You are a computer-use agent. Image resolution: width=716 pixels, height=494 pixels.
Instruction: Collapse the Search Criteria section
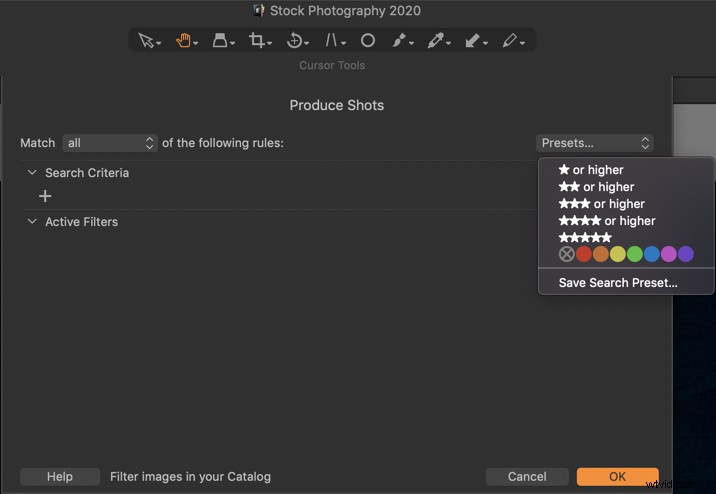(32, 173)
